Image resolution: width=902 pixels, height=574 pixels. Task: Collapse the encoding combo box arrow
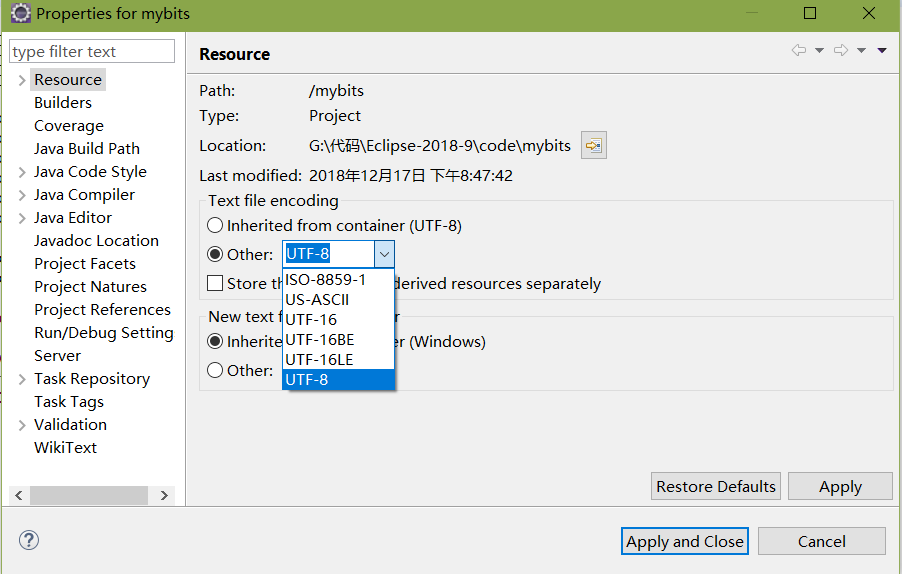coord(384,254)
